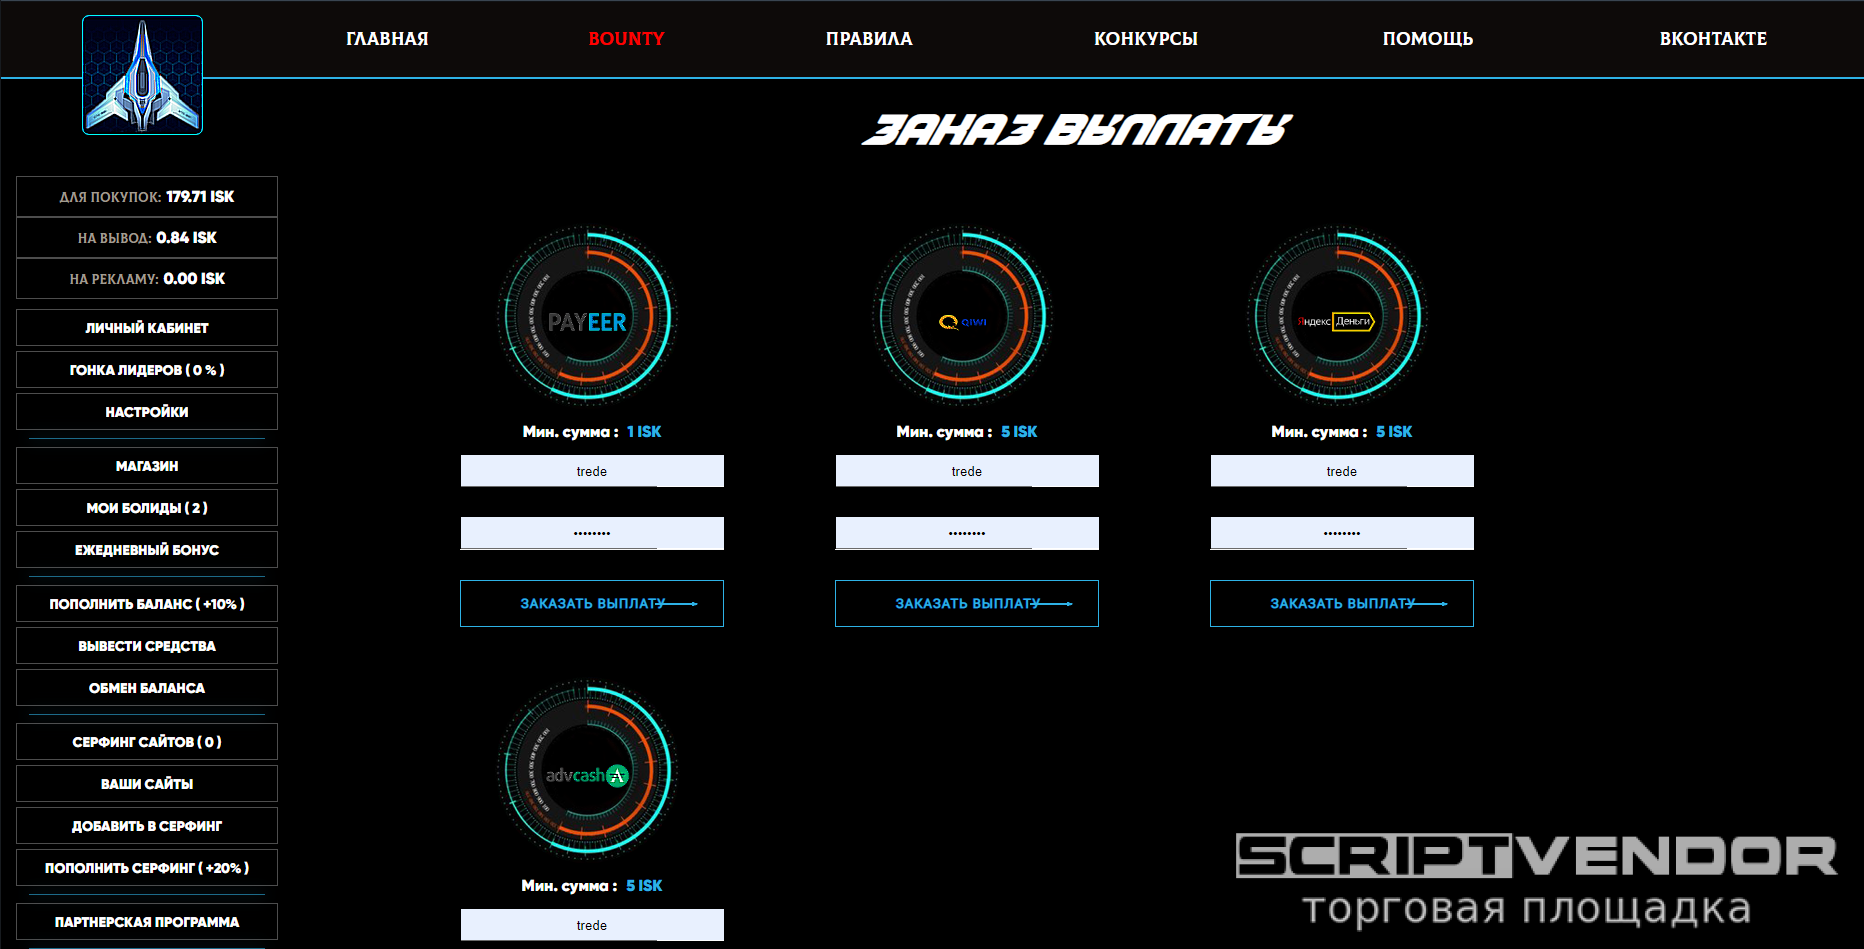The image size is (1864, 949).
Task: Open ПАРТНЕРСКАЯ ПРОГРАММА page
Action: pos(147,922)
